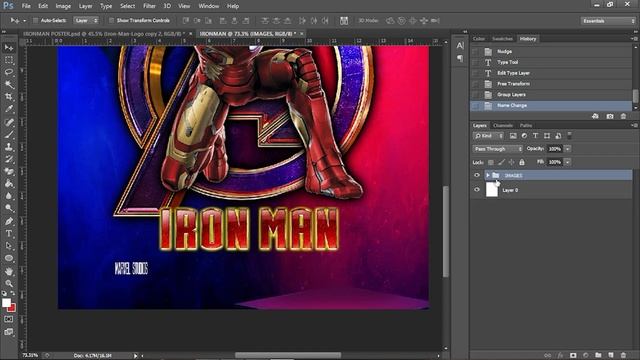Screen dimensions: 640x360
Task: Select the Group Layers history state
Action: (551, 94)
